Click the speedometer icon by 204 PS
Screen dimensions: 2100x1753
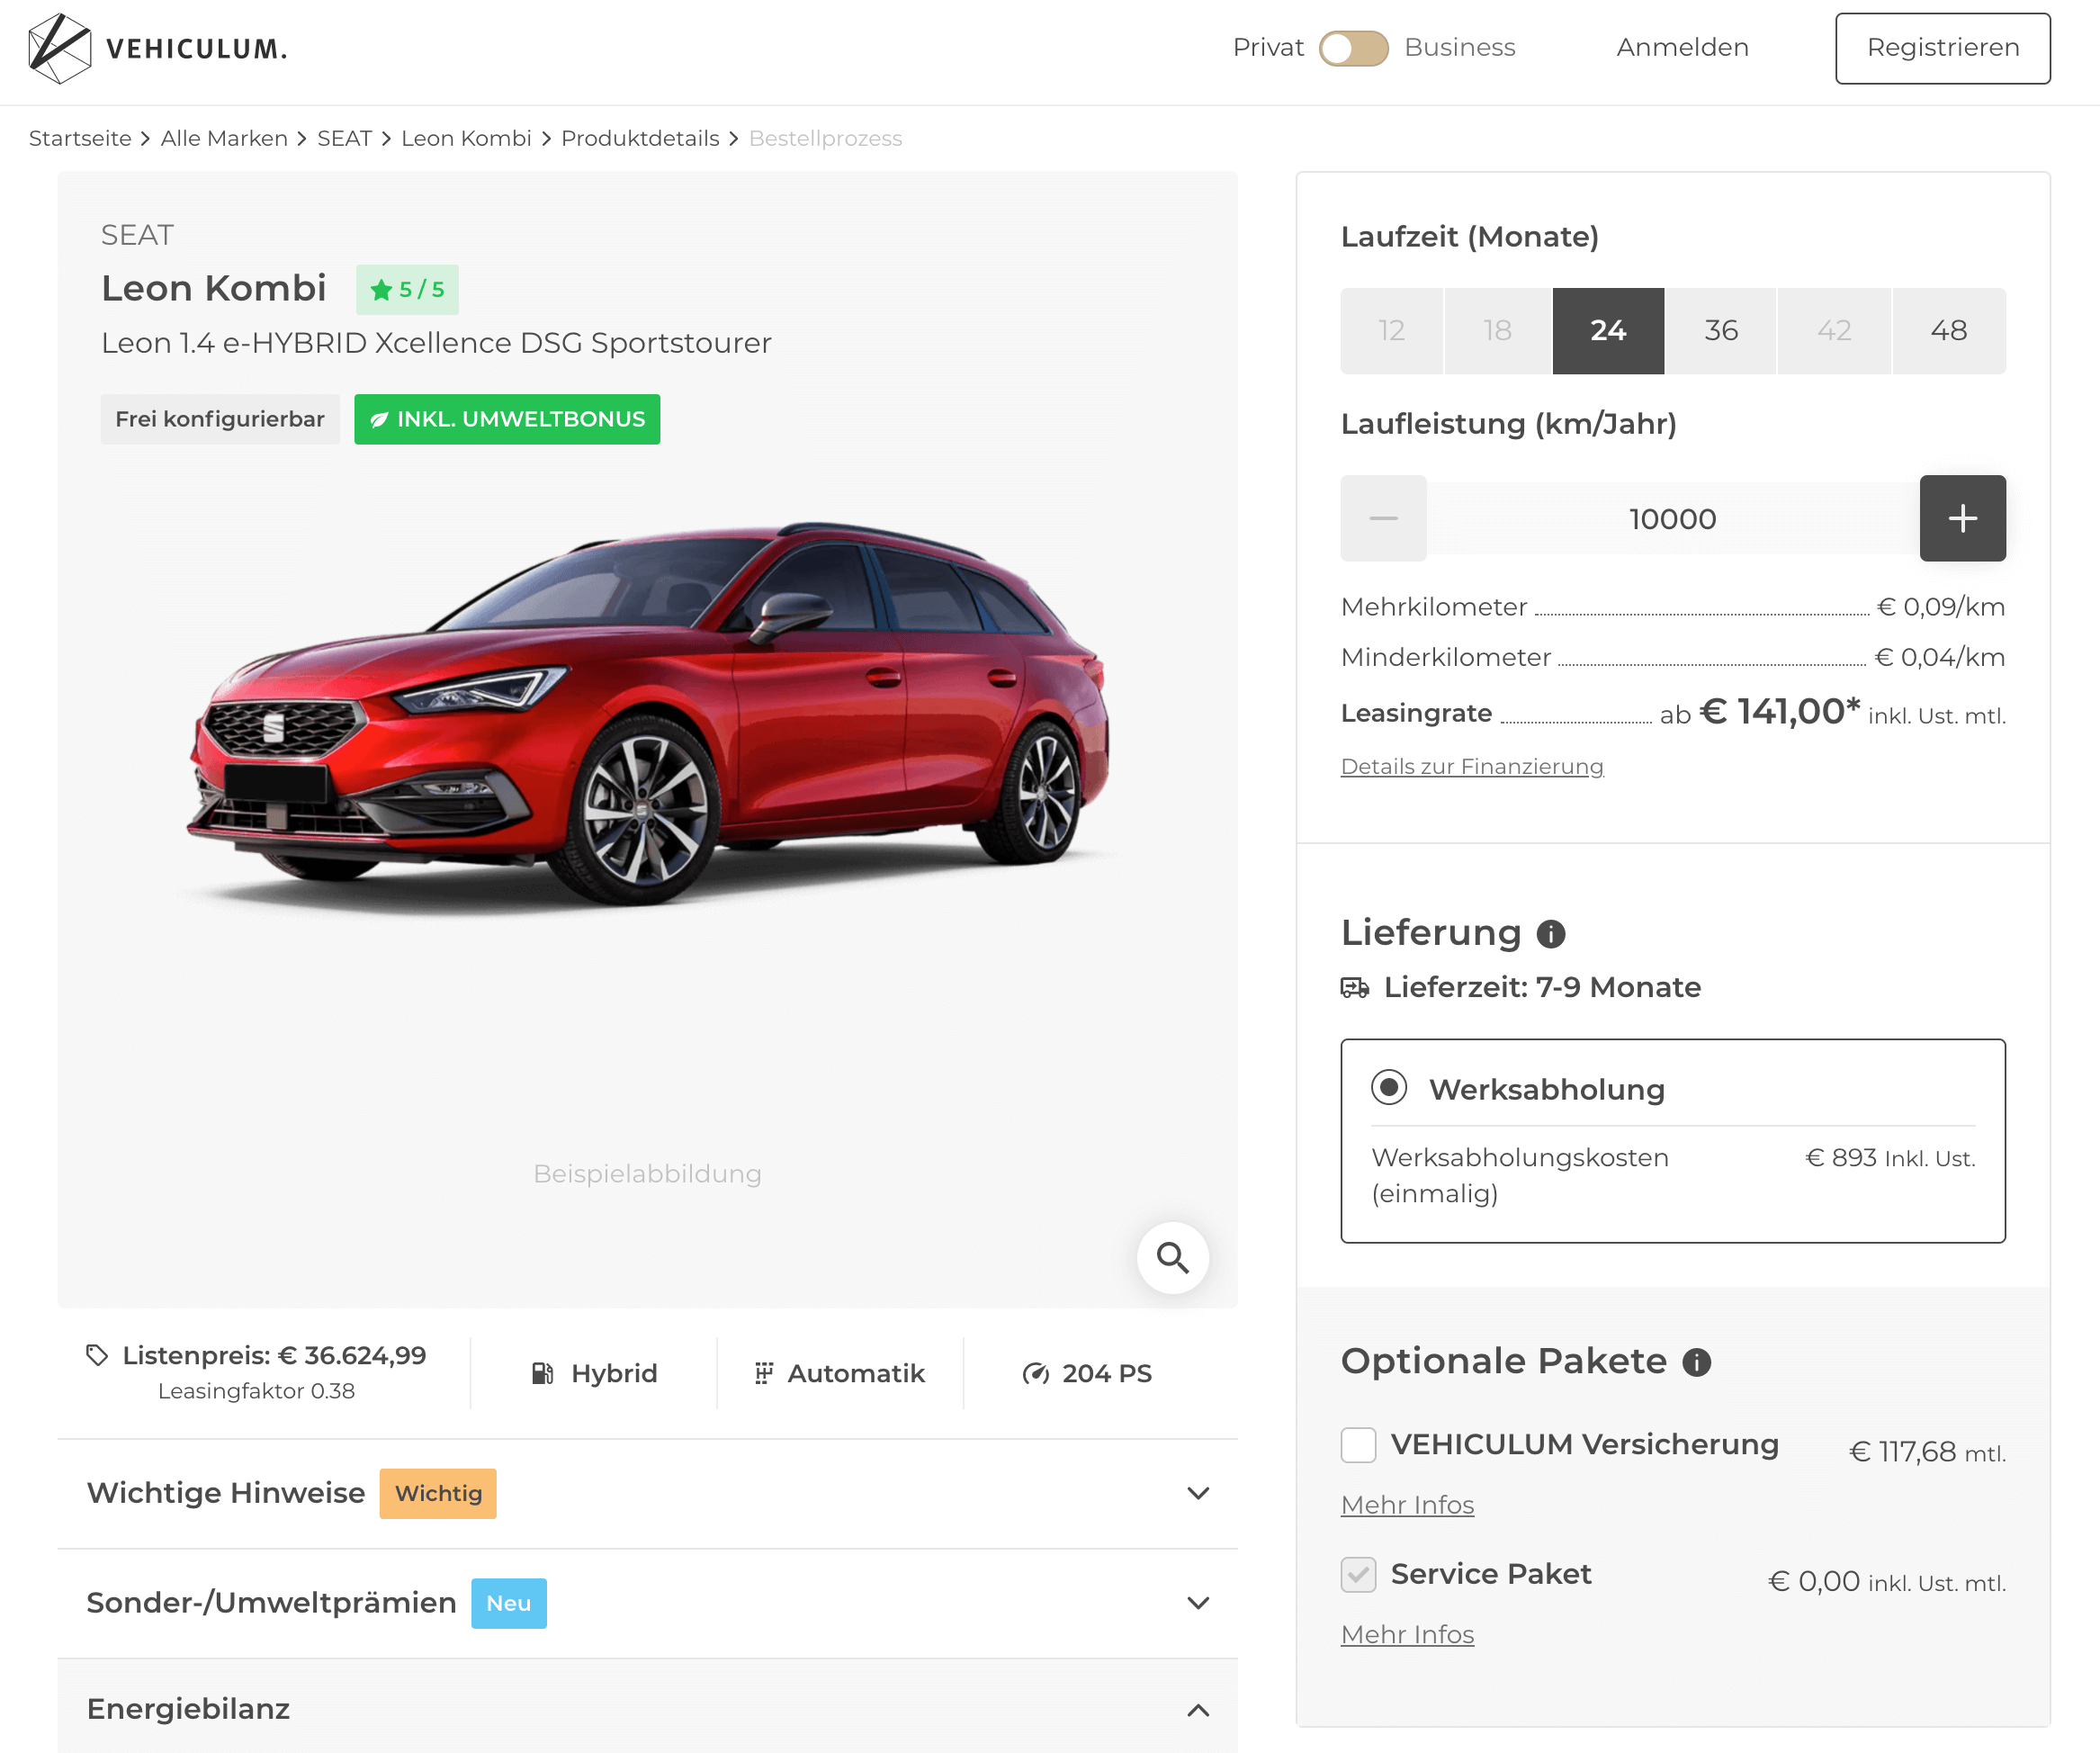1035,1373
